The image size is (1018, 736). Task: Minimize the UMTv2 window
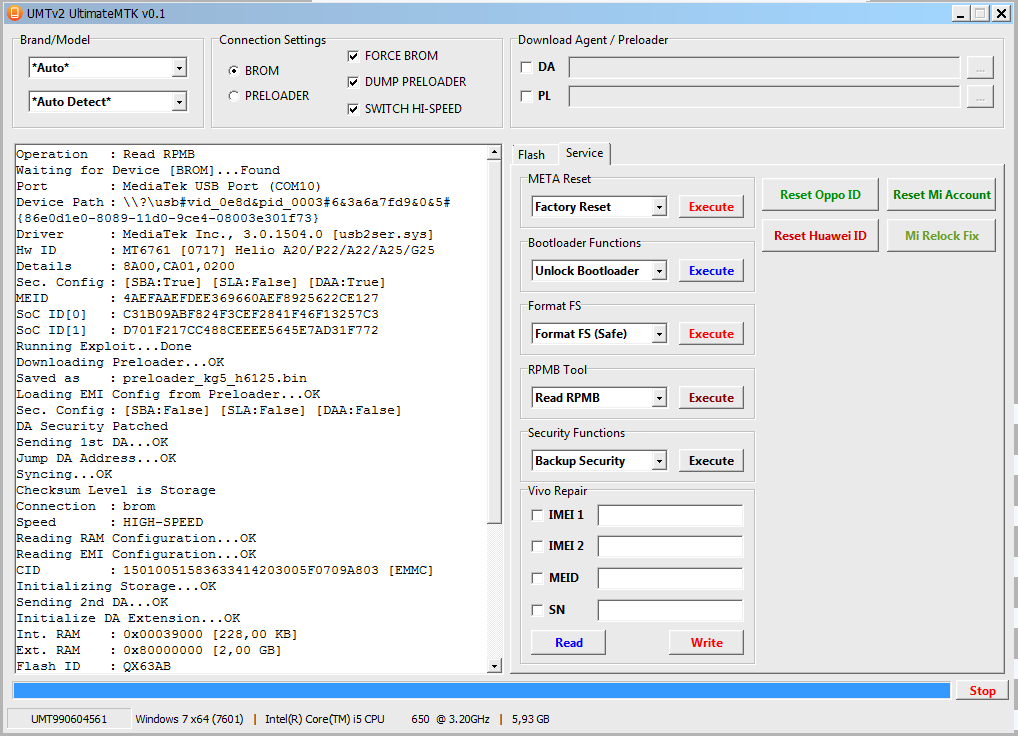click(961, 14)
